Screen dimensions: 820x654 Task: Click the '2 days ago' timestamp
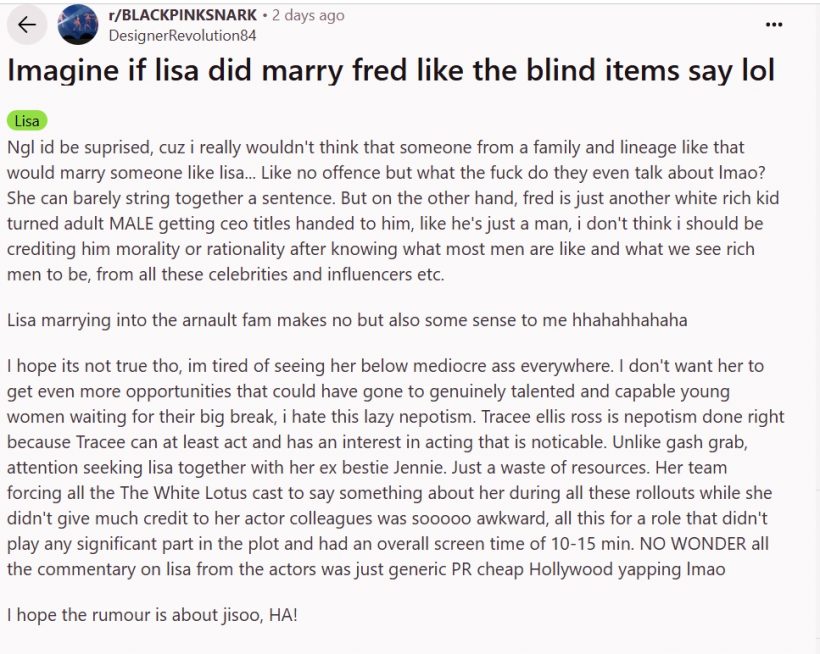point(308,15)
